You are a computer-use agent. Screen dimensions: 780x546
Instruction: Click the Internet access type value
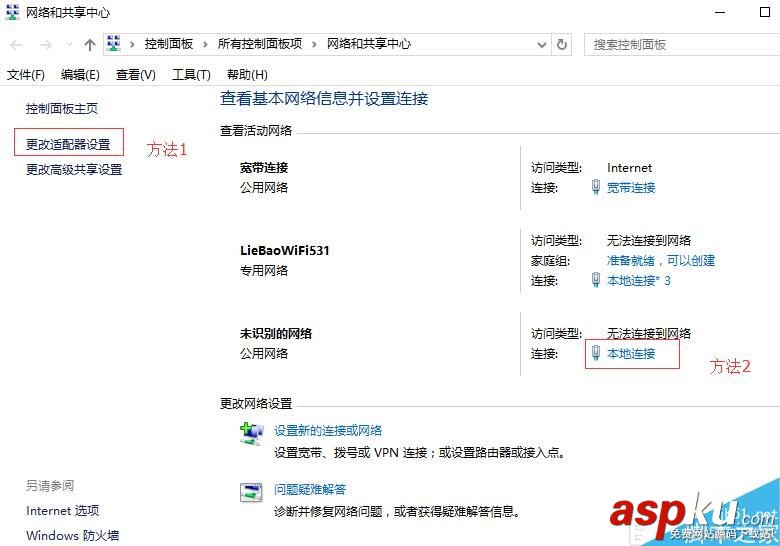pos(629,168)
